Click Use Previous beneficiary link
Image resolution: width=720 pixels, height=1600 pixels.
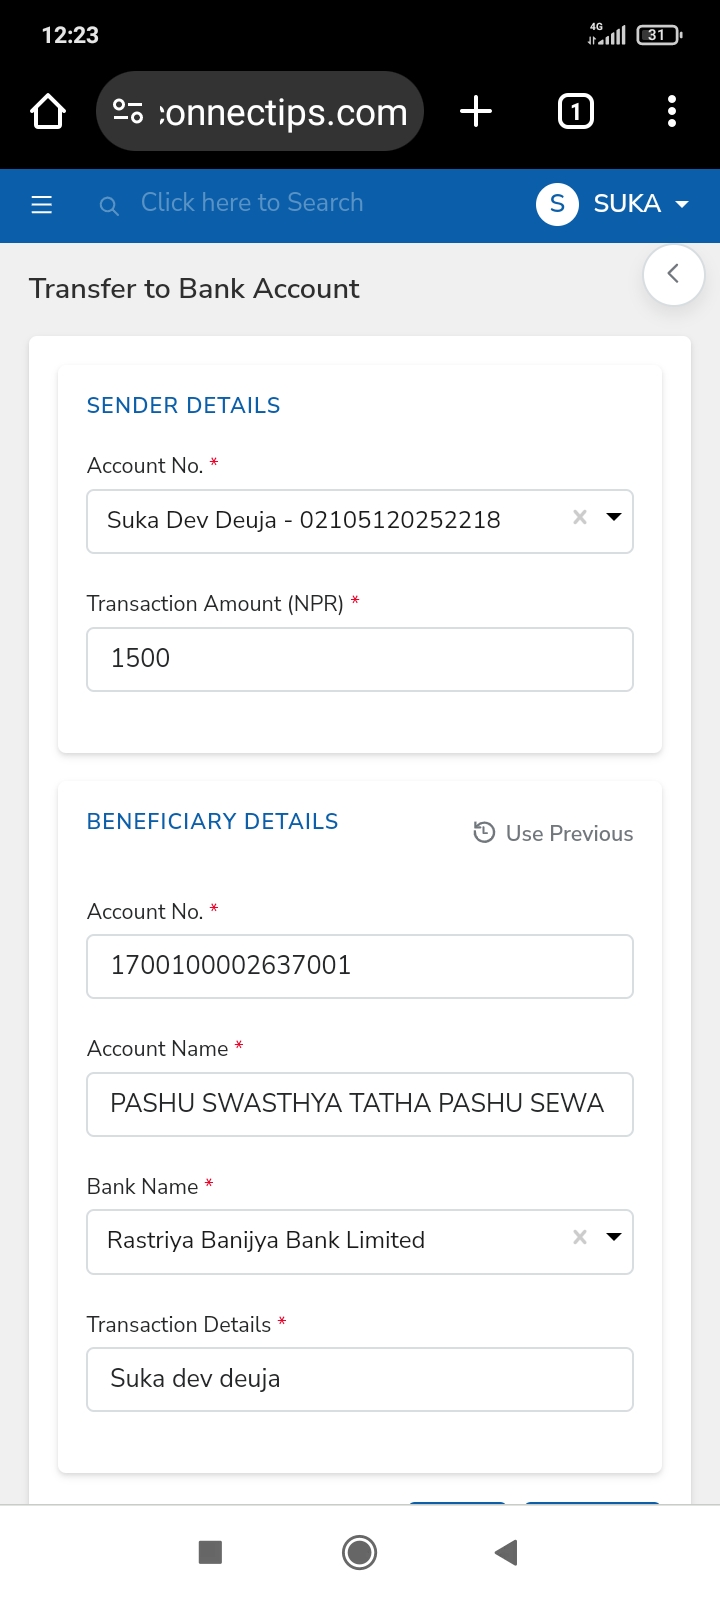[x=553, y=833]
